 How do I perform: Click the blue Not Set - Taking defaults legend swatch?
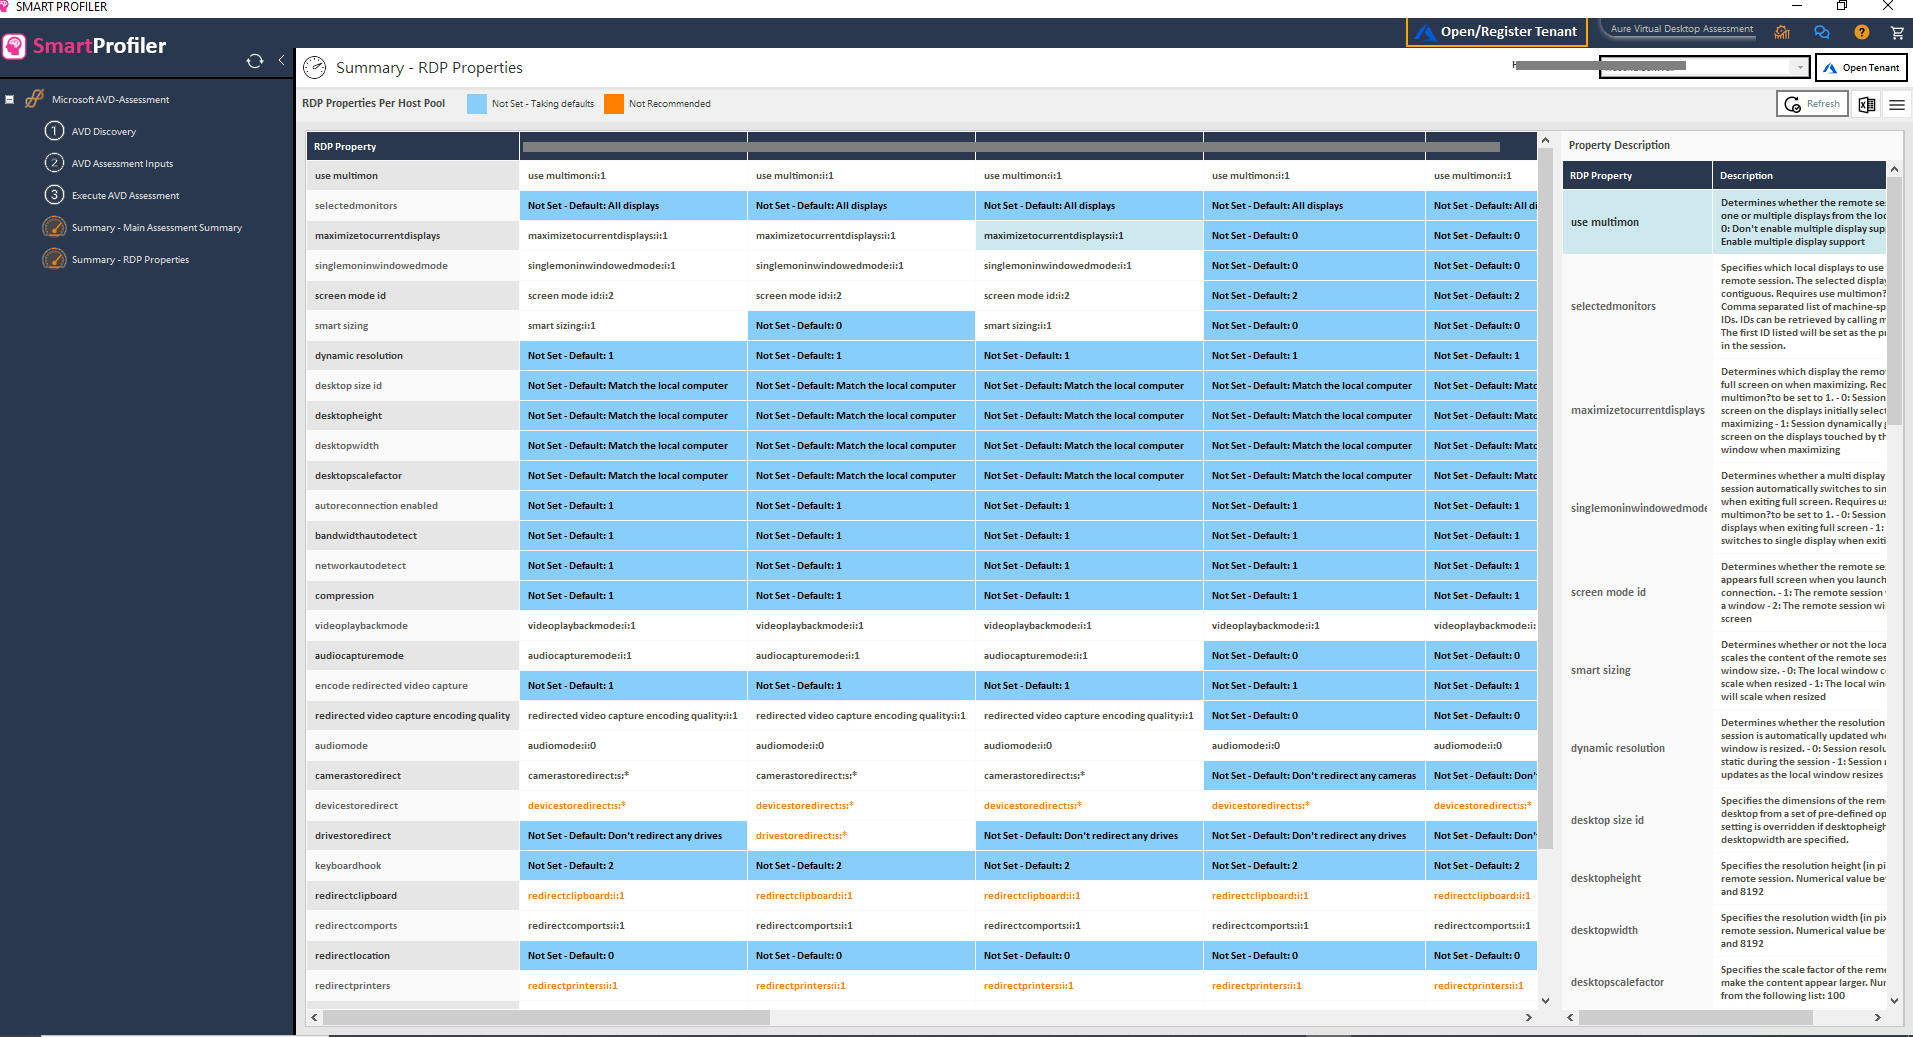(x=477, y=103)
